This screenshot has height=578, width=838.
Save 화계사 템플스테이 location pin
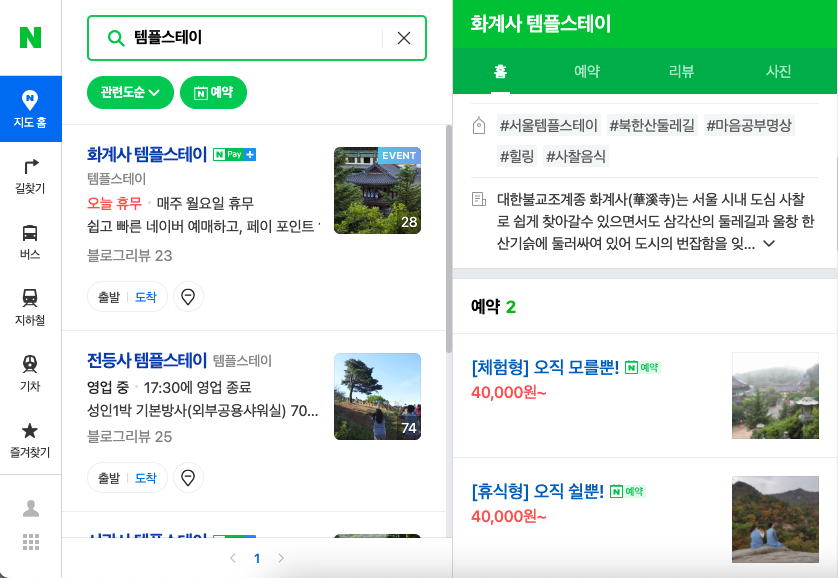tap(188, 296)
